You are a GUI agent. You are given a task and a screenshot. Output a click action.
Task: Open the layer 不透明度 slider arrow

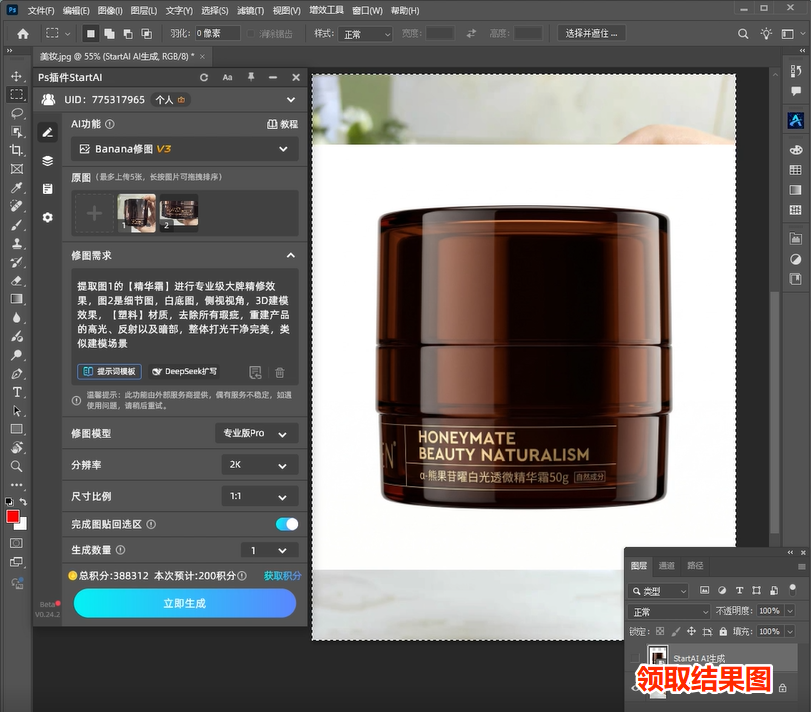click(x=790, y=611)
